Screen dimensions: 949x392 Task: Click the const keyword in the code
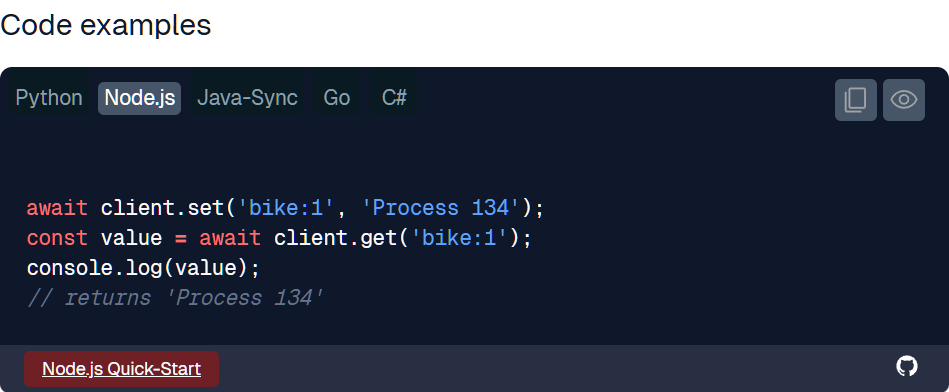pyautogui.click(x=57, y=238)
